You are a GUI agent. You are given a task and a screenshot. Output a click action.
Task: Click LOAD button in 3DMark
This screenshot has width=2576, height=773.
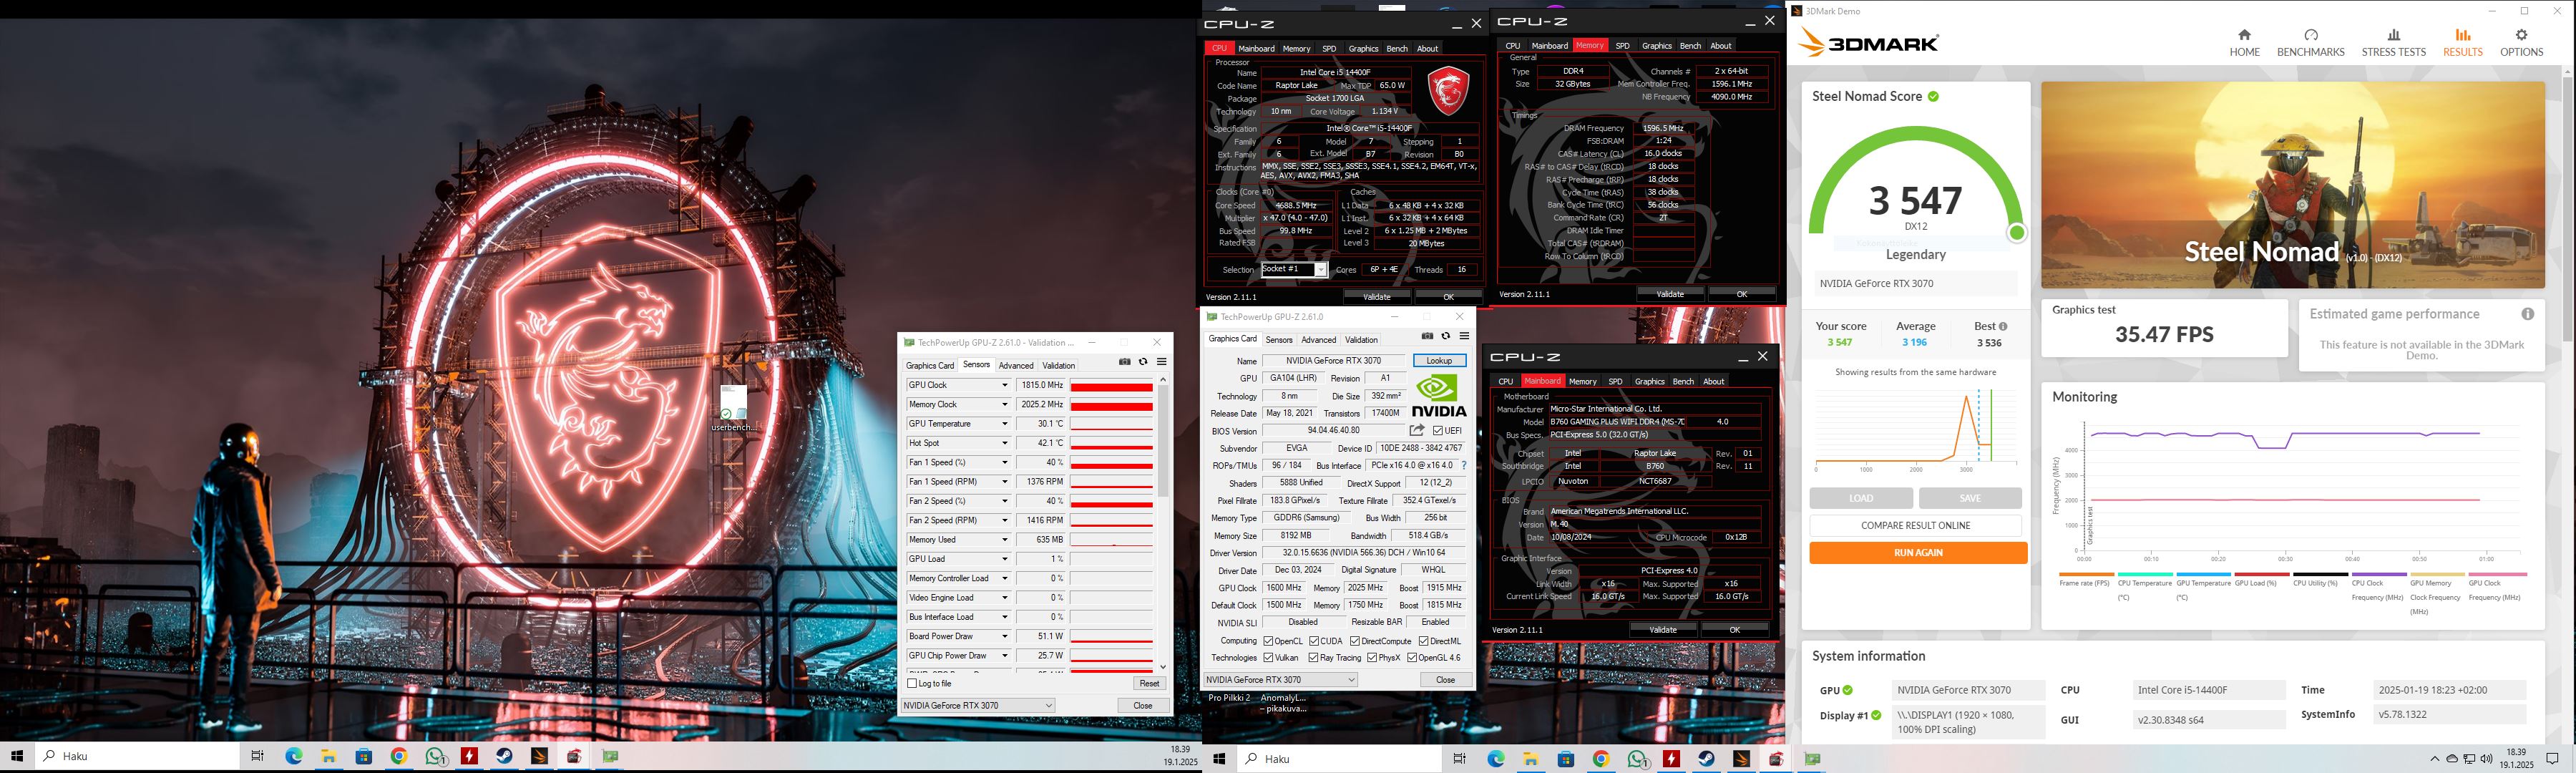(1861, 498)
